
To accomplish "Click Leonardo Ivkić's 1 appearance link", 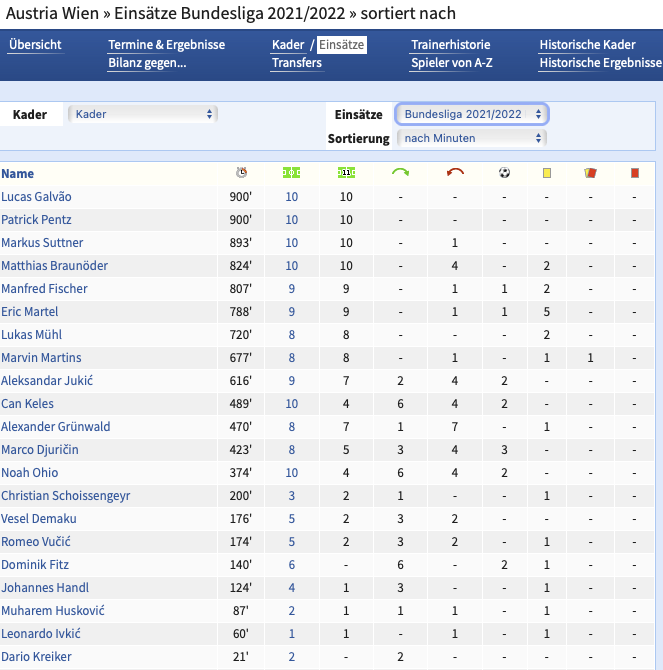I will pos(291,634).
